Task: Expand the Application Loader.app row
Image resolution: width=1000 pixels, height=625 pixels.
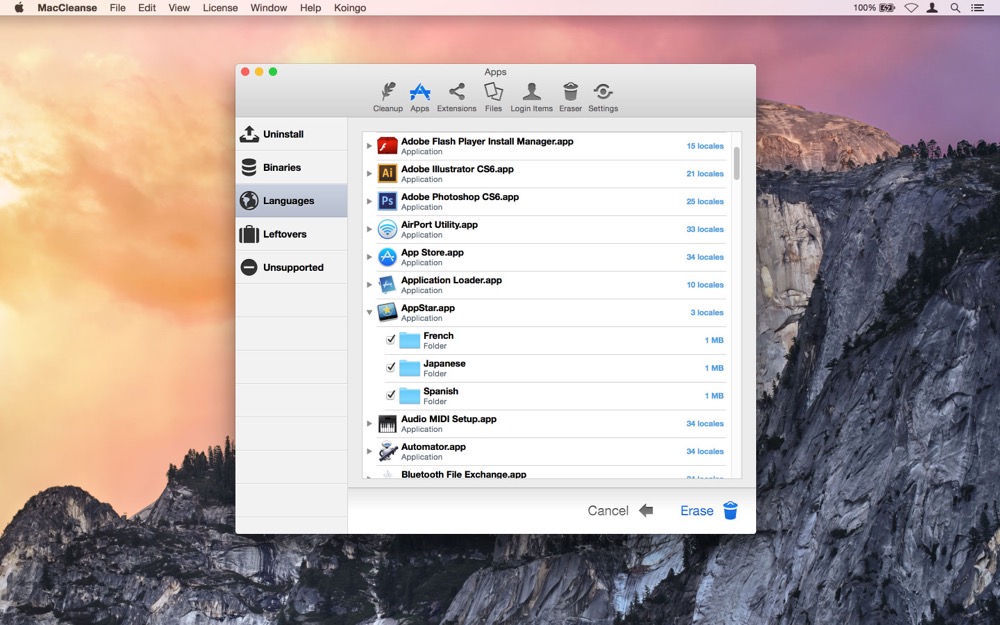Action: [x=369, y=284]
